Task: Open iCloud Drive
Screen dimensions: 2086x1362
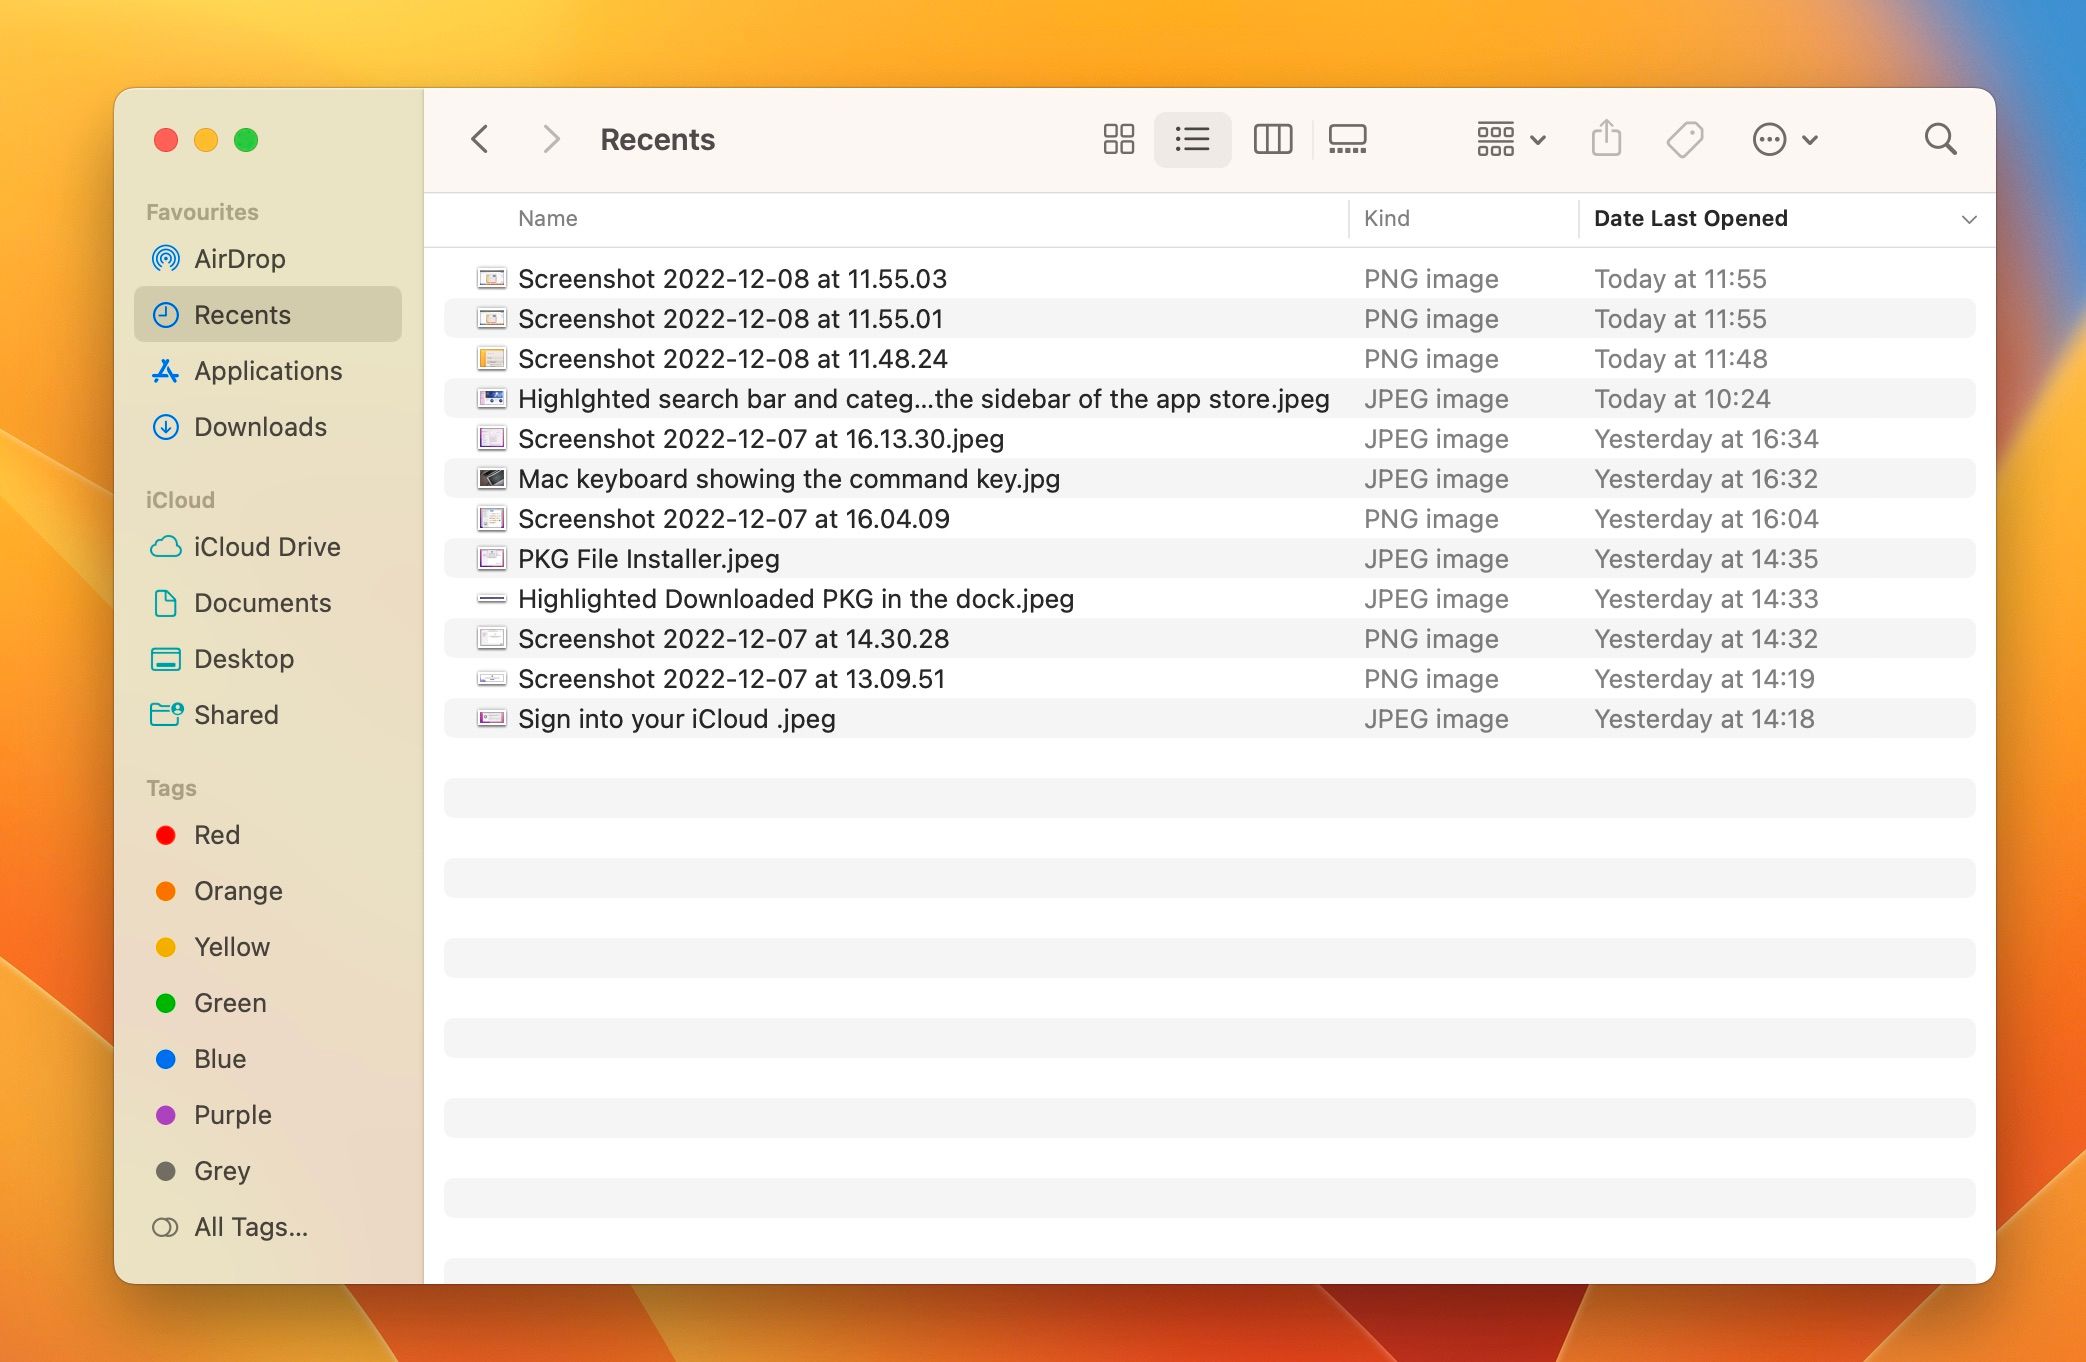Action: pos(267,547)
